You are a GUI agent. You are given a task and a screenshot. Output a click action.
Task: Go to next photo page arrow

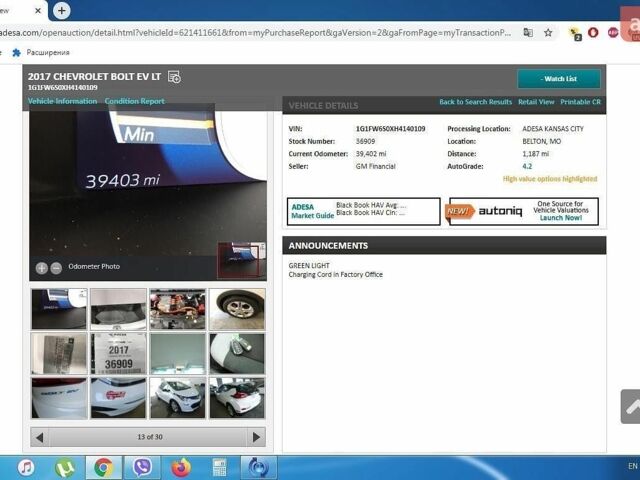click(x=256, y=438)
